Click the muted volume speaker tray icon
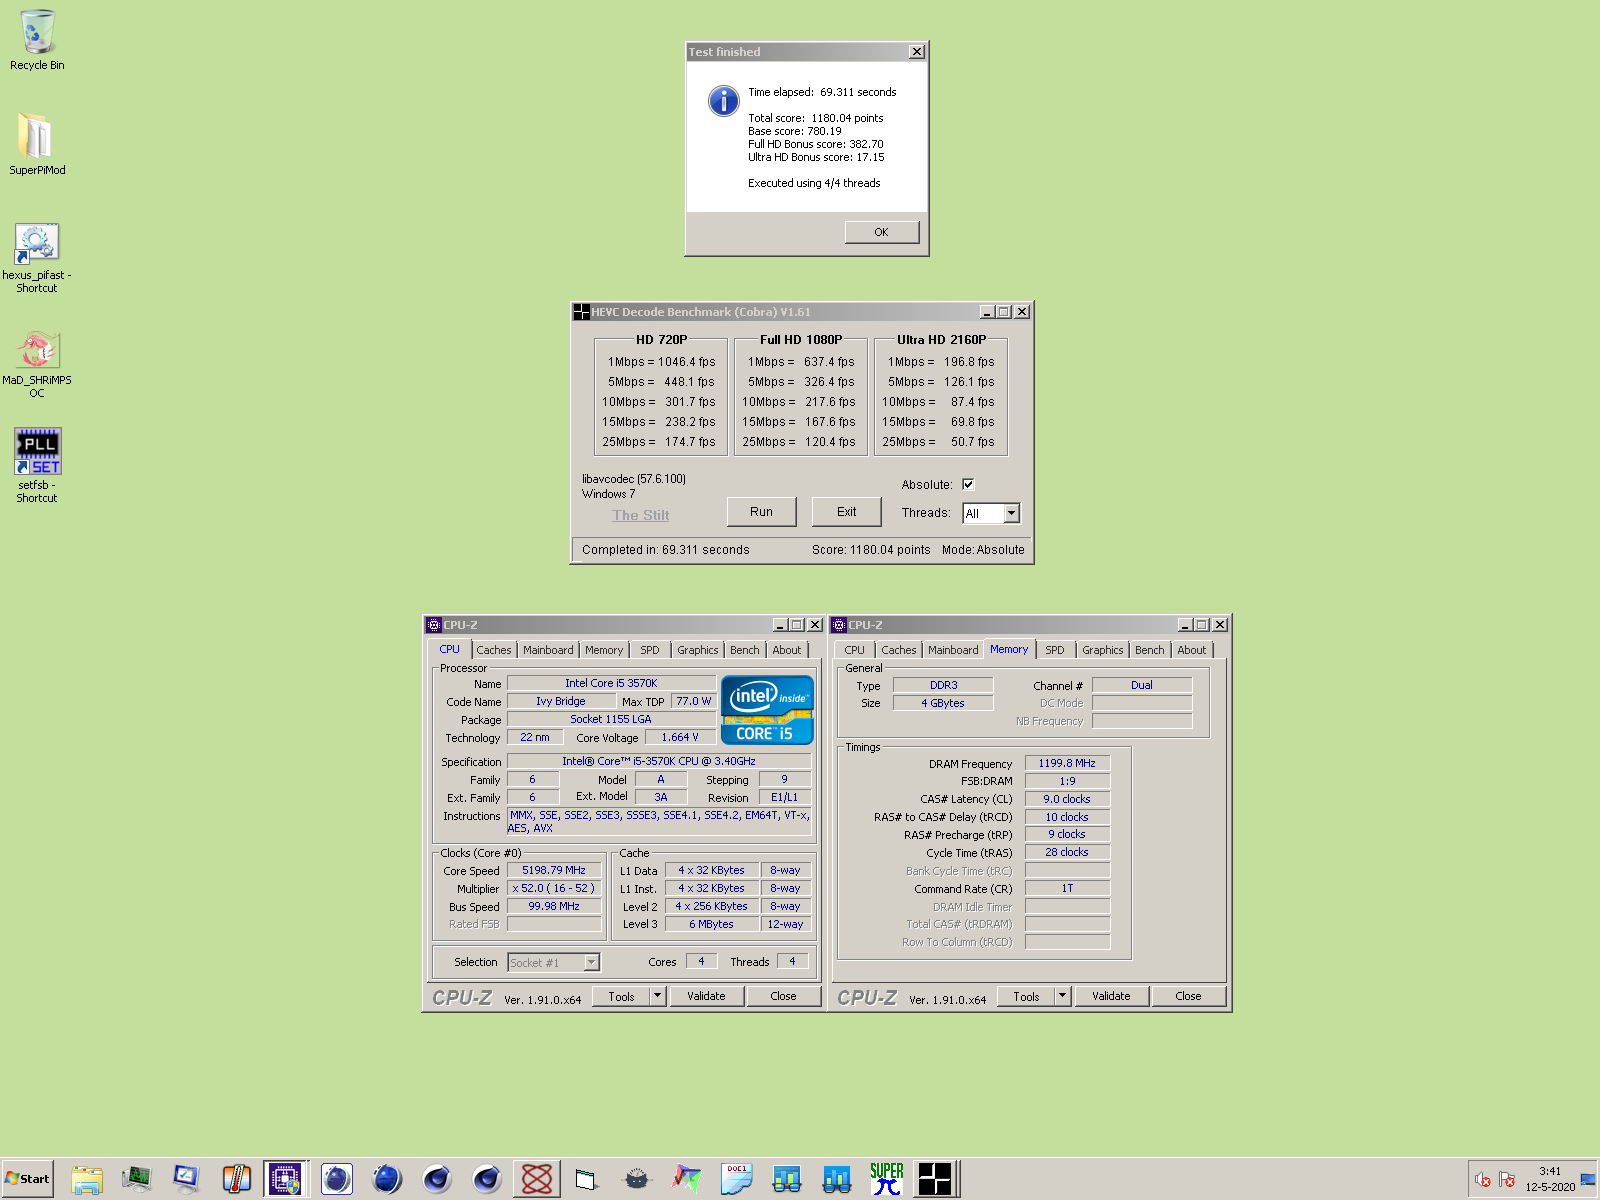The width and height of the screenshot is (1600, 1200). [1483, 1180]
